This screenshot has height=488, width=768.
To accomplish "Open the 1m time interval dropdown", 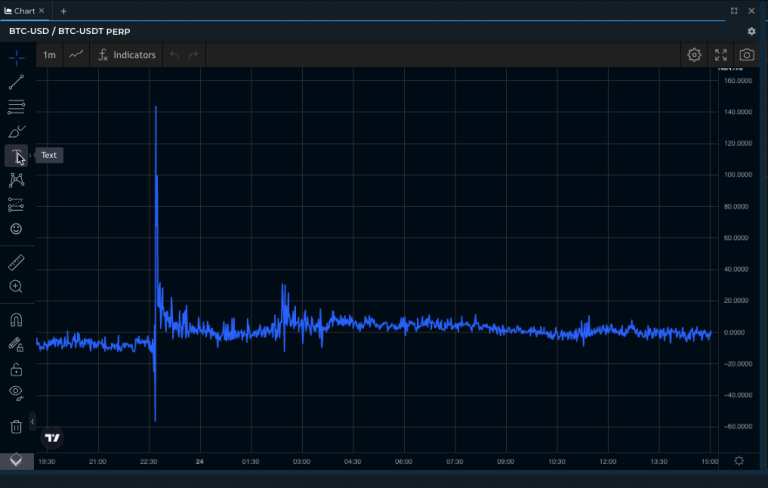I will 49,55.
